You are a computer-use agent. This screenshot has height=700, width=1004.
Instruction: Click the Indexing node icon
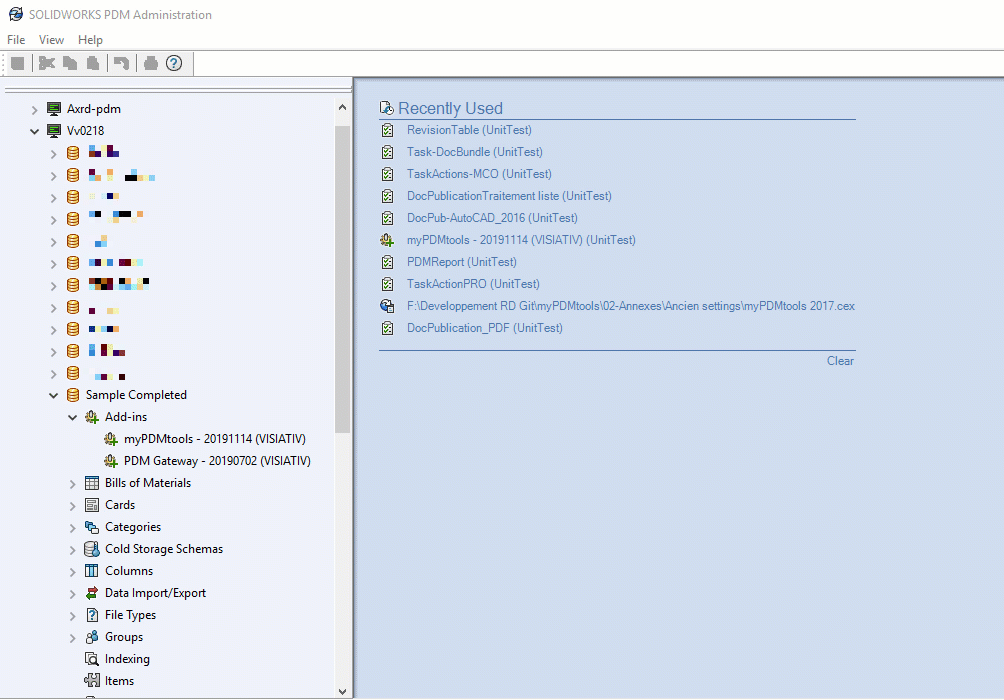tap(92, 659)
